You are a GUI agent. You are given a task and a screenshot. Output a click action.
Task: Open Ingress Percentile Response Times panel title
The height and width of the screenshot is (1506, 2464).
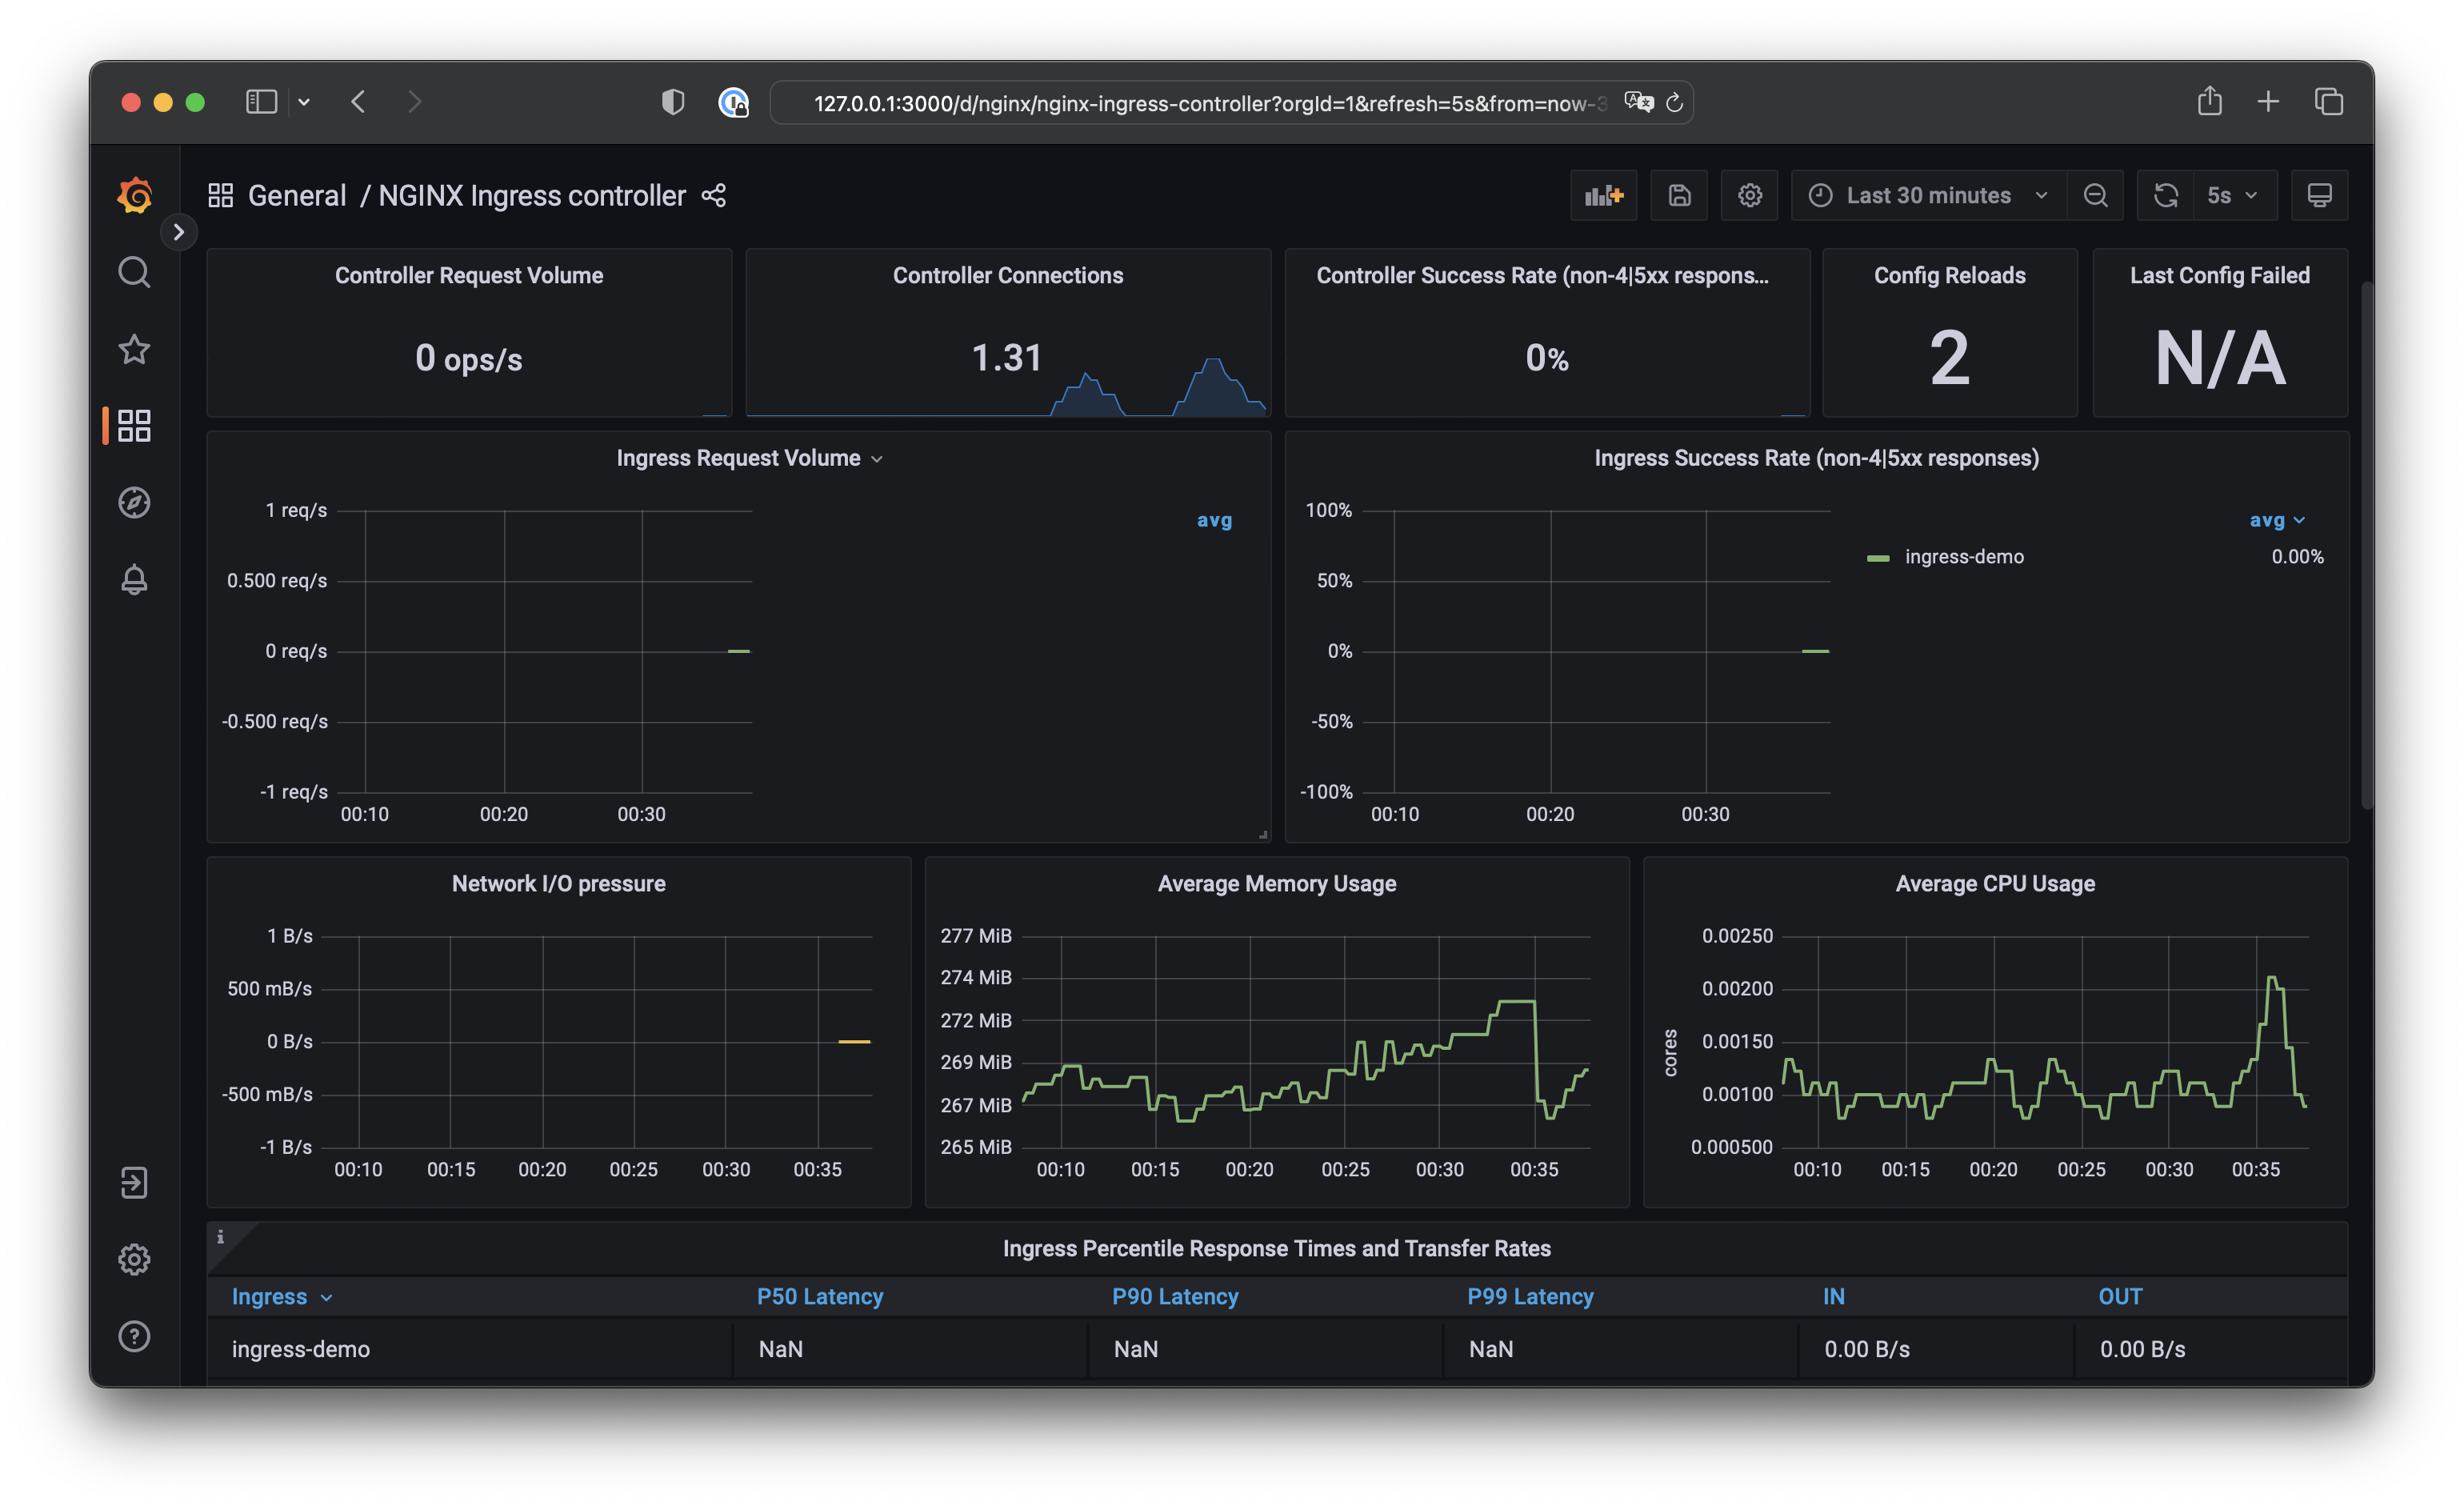click(x=1277, y=1248)
